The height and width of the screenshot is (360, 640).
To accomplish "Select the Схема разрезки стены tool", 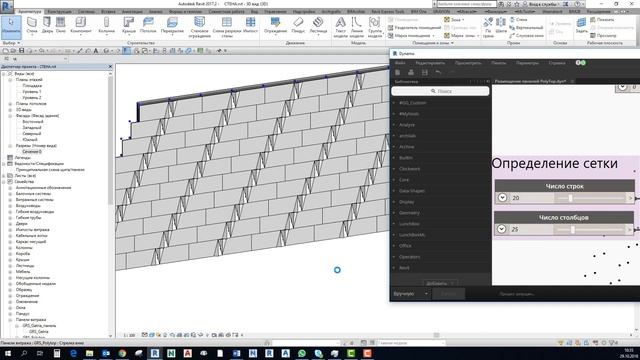I will 227,27.
